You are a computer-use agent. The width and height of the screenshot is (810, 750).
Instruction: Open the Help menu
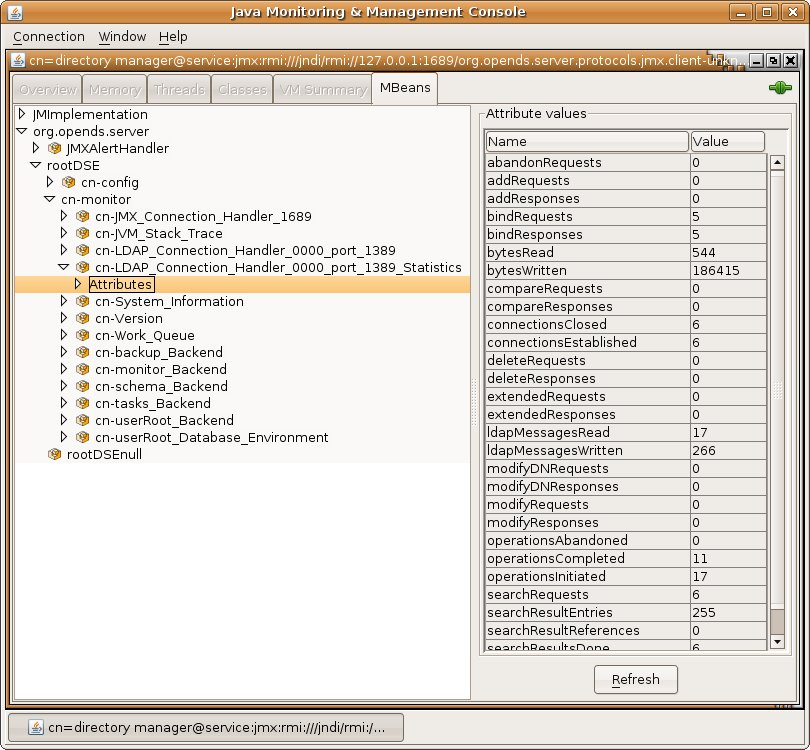click(173, 37)
